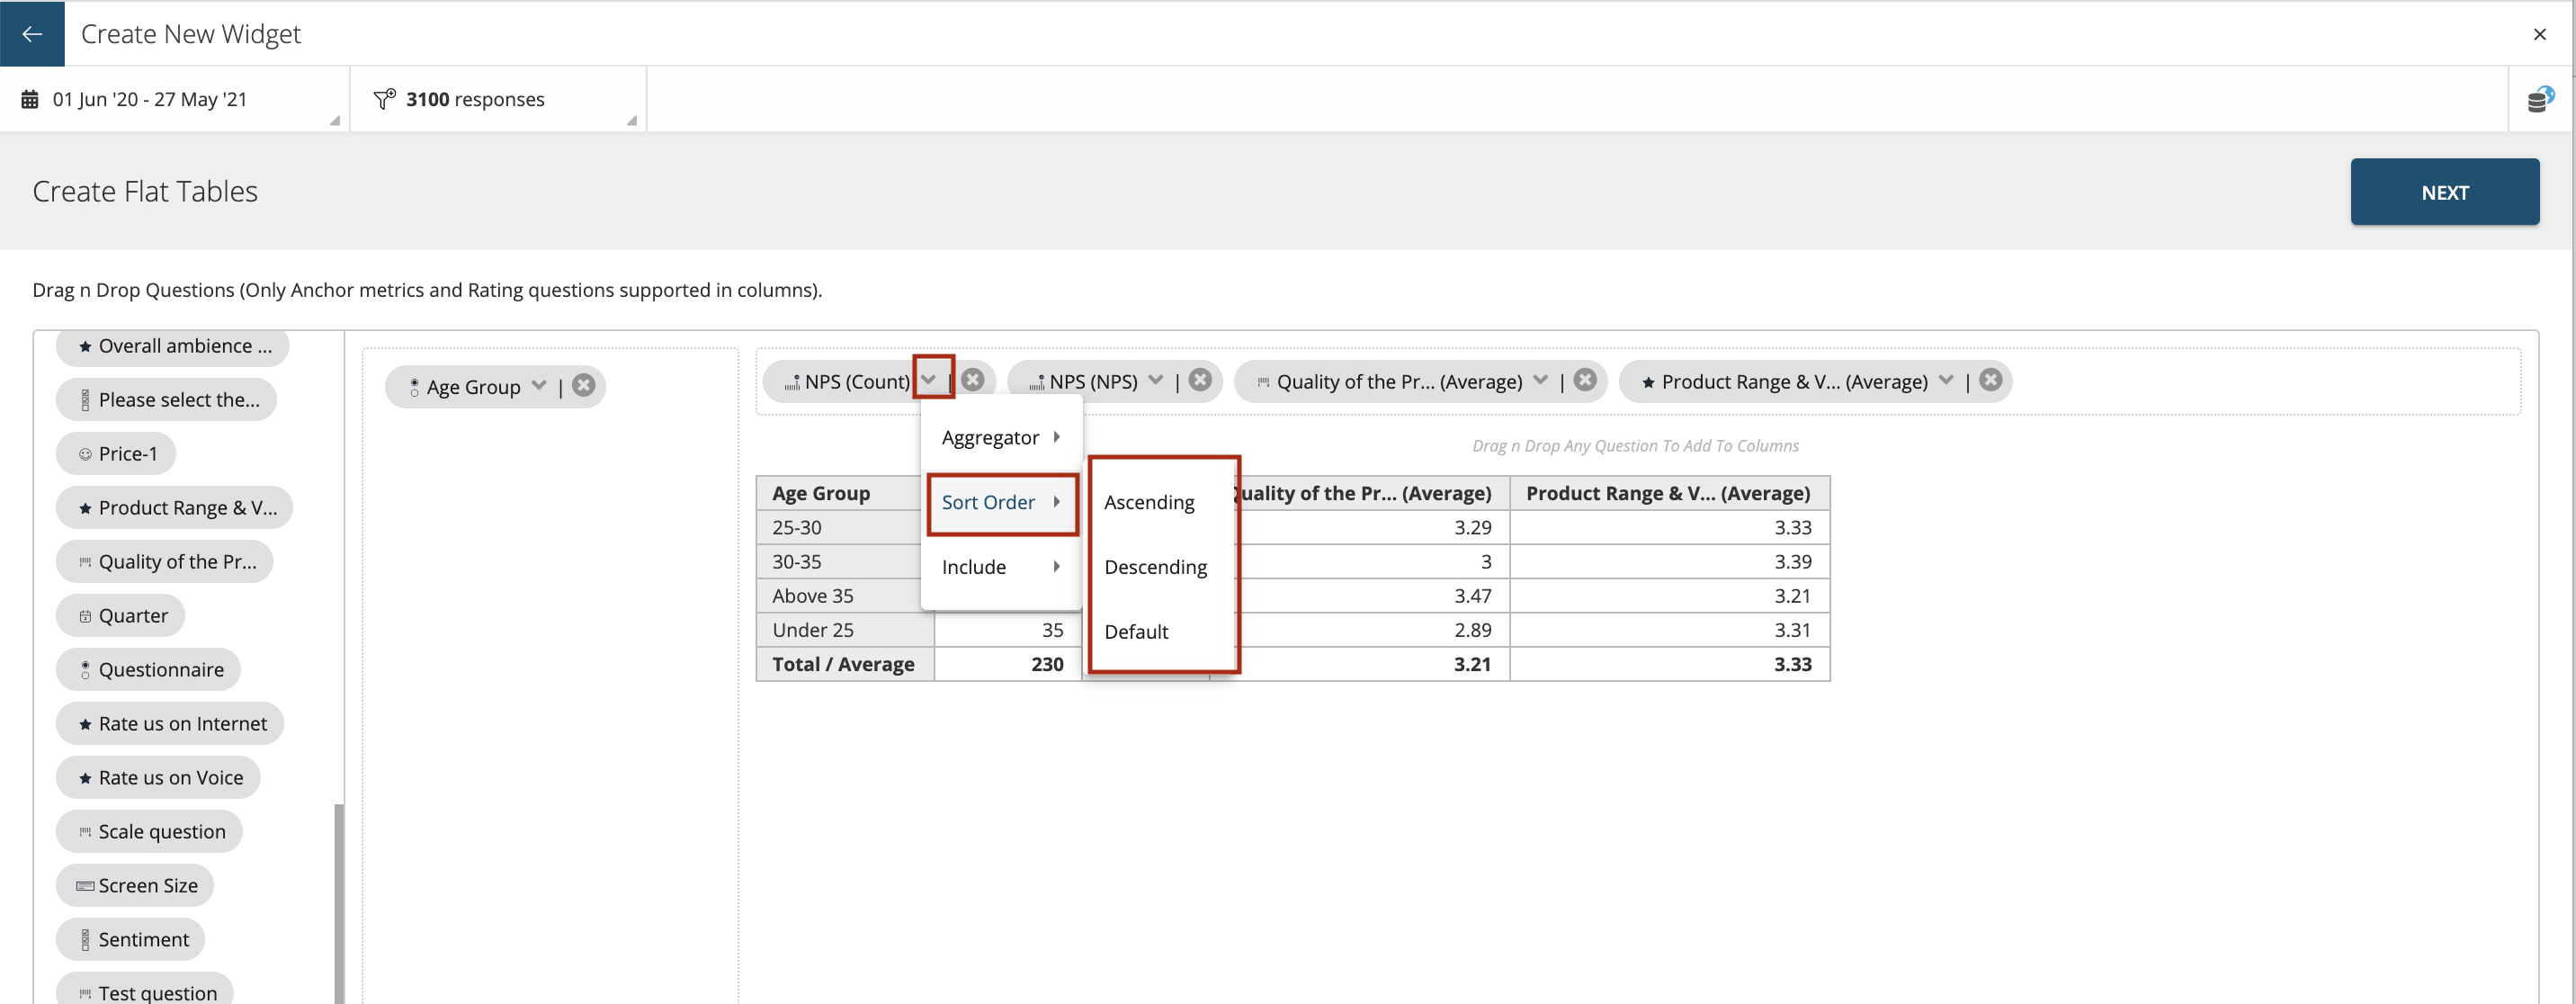Click the Age Group column dropdown arrow
The height and width of the screenshot is (1004, 2576).
(x=537, y=384)
